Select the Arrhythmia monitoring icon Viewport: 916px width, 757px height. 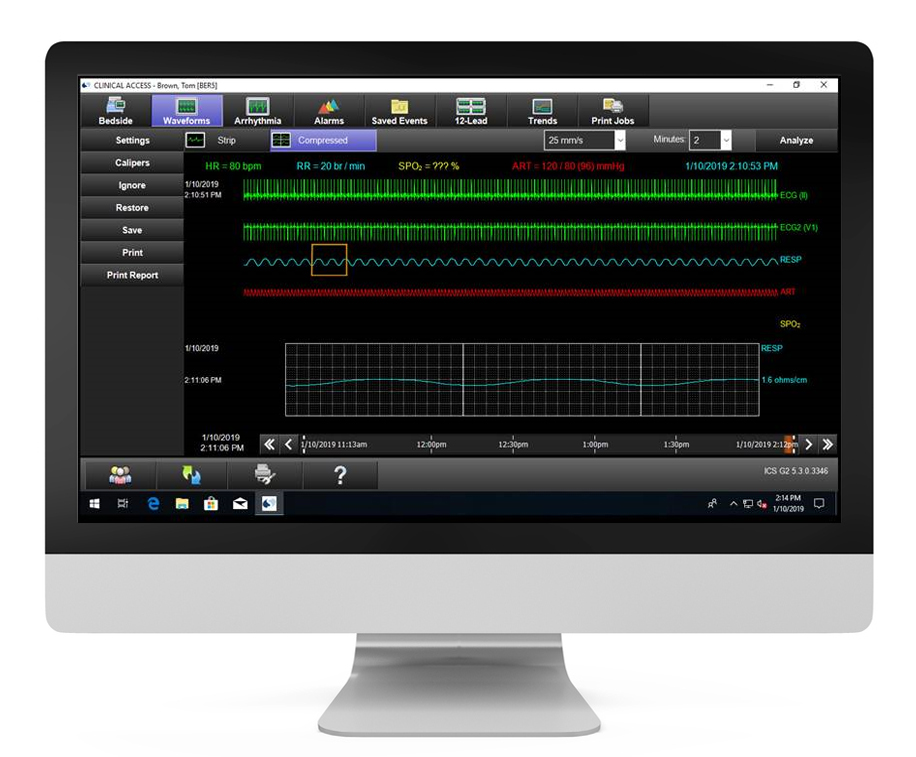tap(257, 111)
